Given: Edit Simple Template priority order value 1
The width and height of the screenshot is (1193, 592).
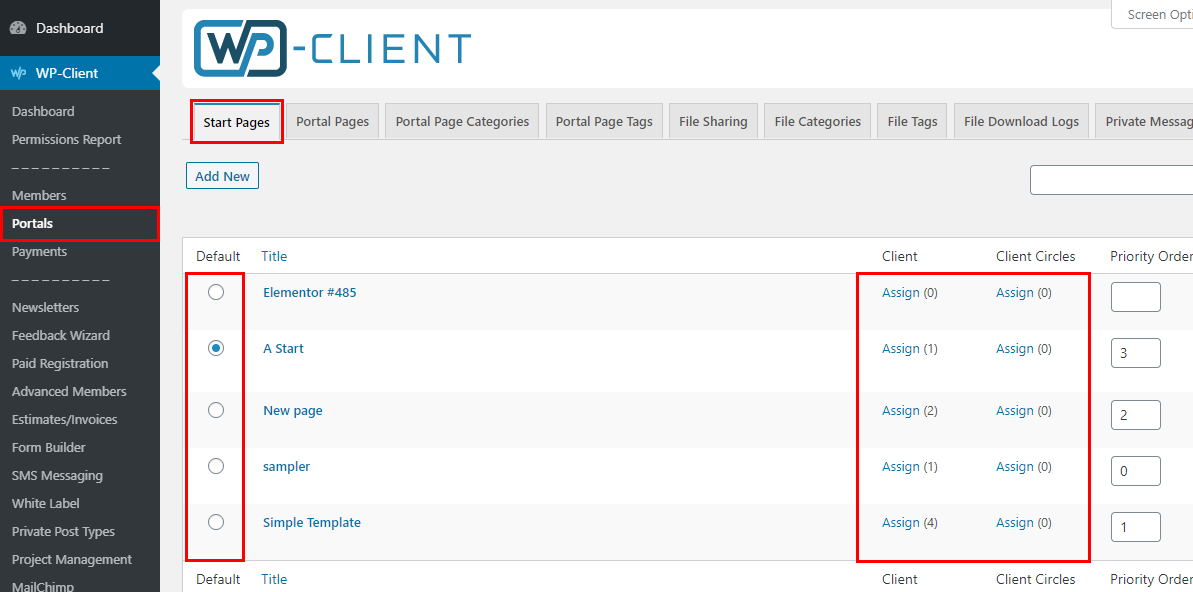Looking at the screenshot, I should (1136, 527).
